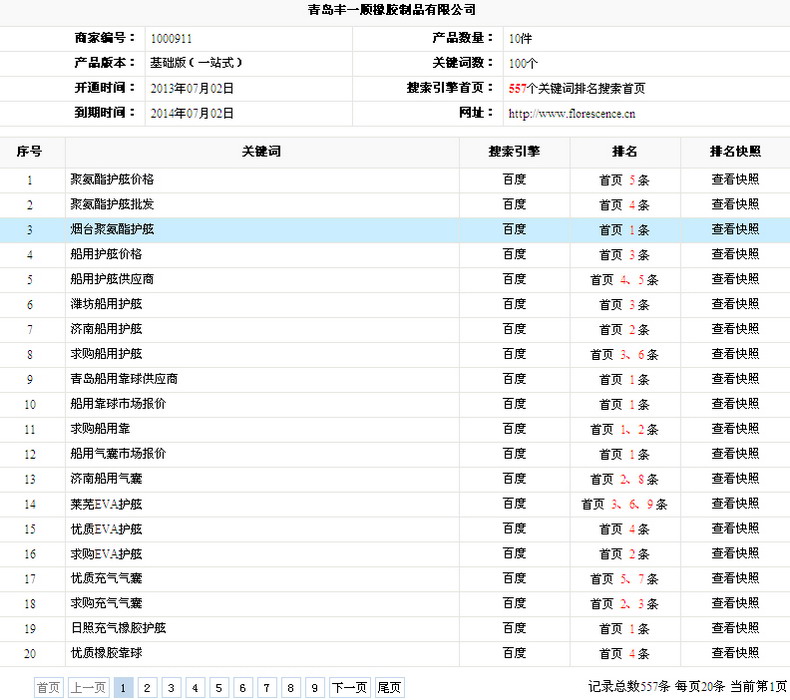This screenshot has height=700, width=790.
Task: Click the 关键词 column header
Action: tap(261, 152)
